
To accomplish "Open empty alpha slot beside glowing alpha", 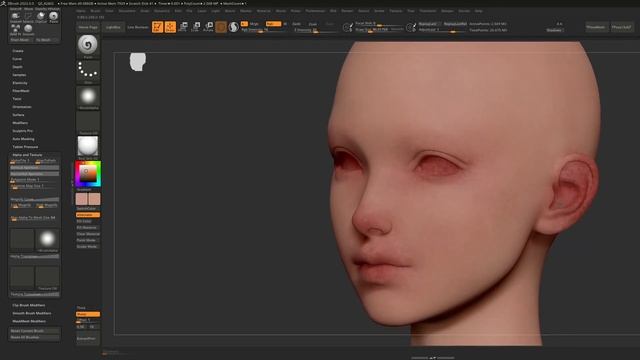I will click(22, 239).
